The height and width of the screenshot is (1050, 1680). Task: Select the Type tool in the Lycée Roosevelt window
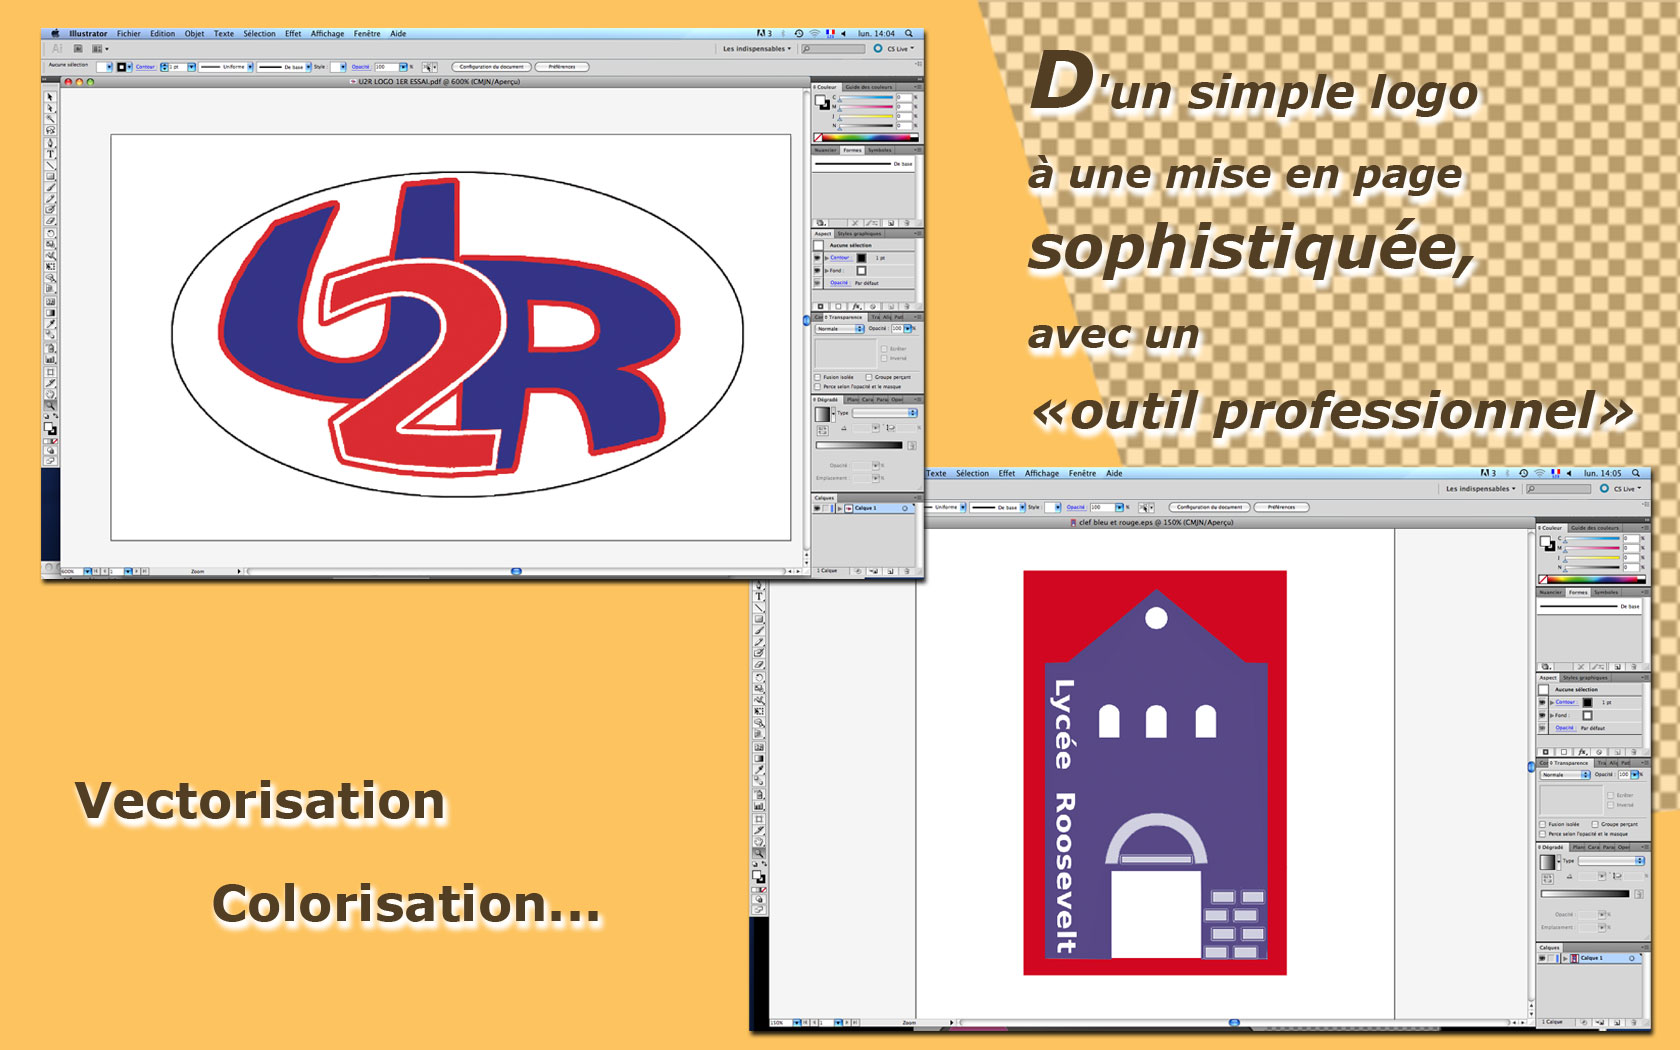[x=759, y=597]
